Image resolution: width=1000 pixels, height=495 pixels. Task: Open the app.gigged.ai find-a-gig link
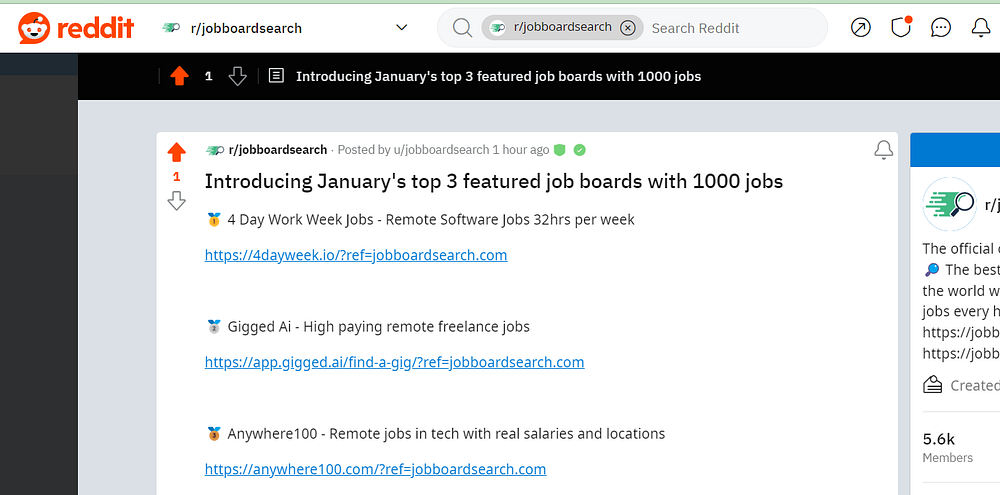click(x=394, y=362)
